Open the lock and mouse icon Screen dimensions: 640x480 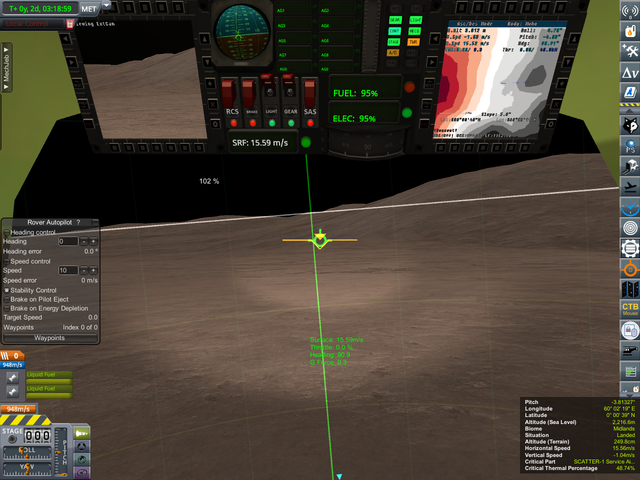630,330
